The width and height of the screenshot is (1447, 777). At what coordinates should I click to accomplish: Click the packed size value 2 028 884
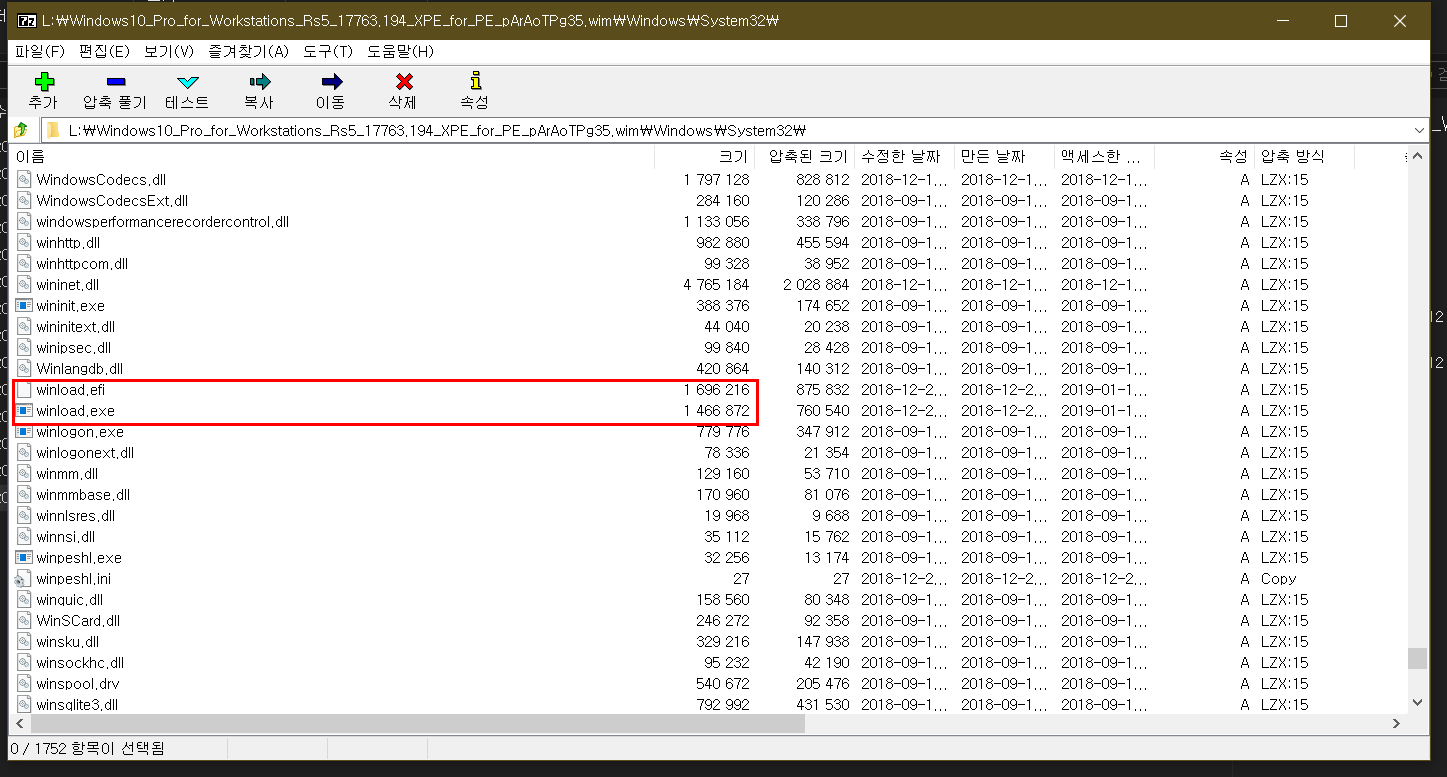pos(815,285)
